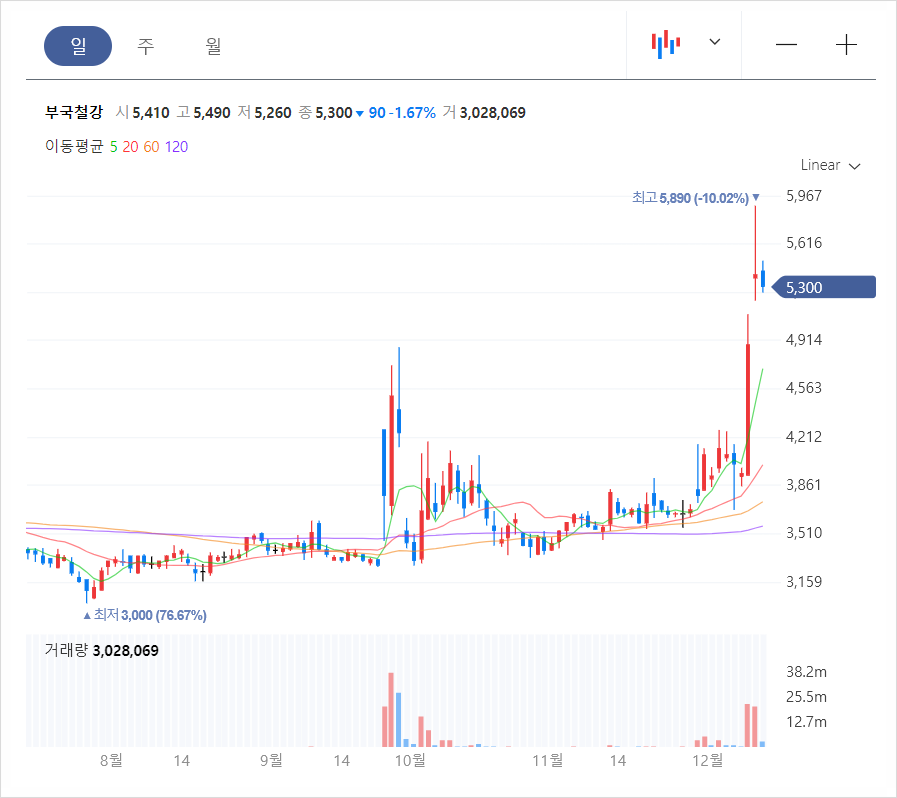This screenshot has width=897, height=798.
Task: Click the 고 5,490 high price value
Action: 204,113
